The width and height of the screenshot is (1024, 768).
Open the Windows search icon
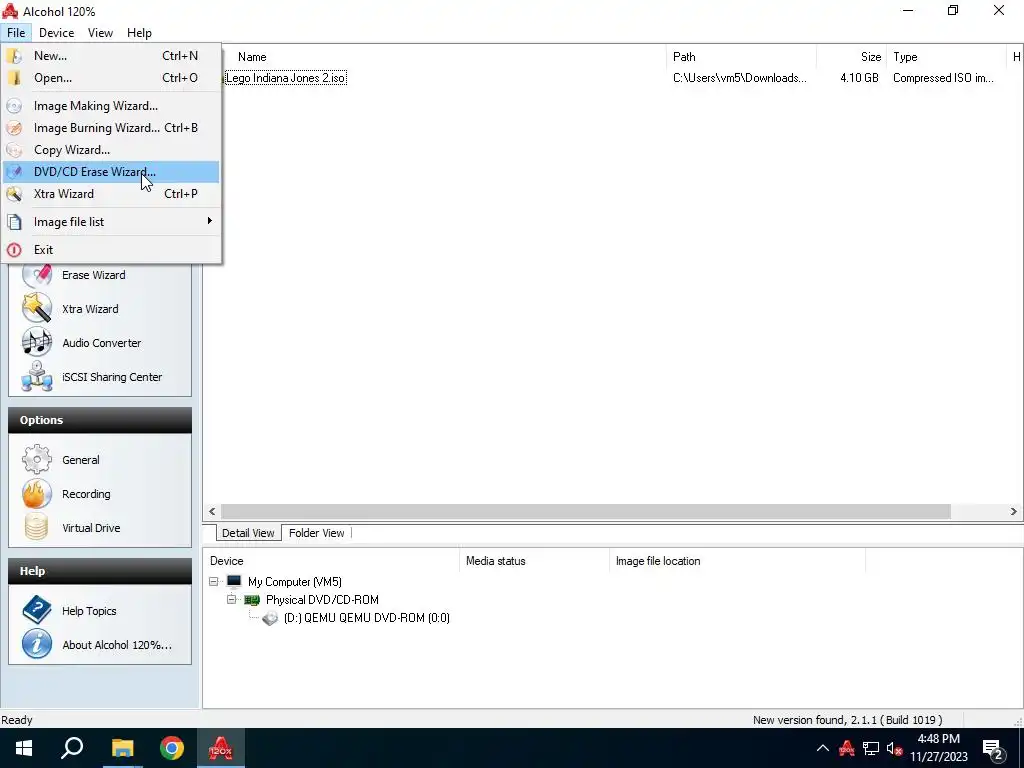[x=72, y=748]
